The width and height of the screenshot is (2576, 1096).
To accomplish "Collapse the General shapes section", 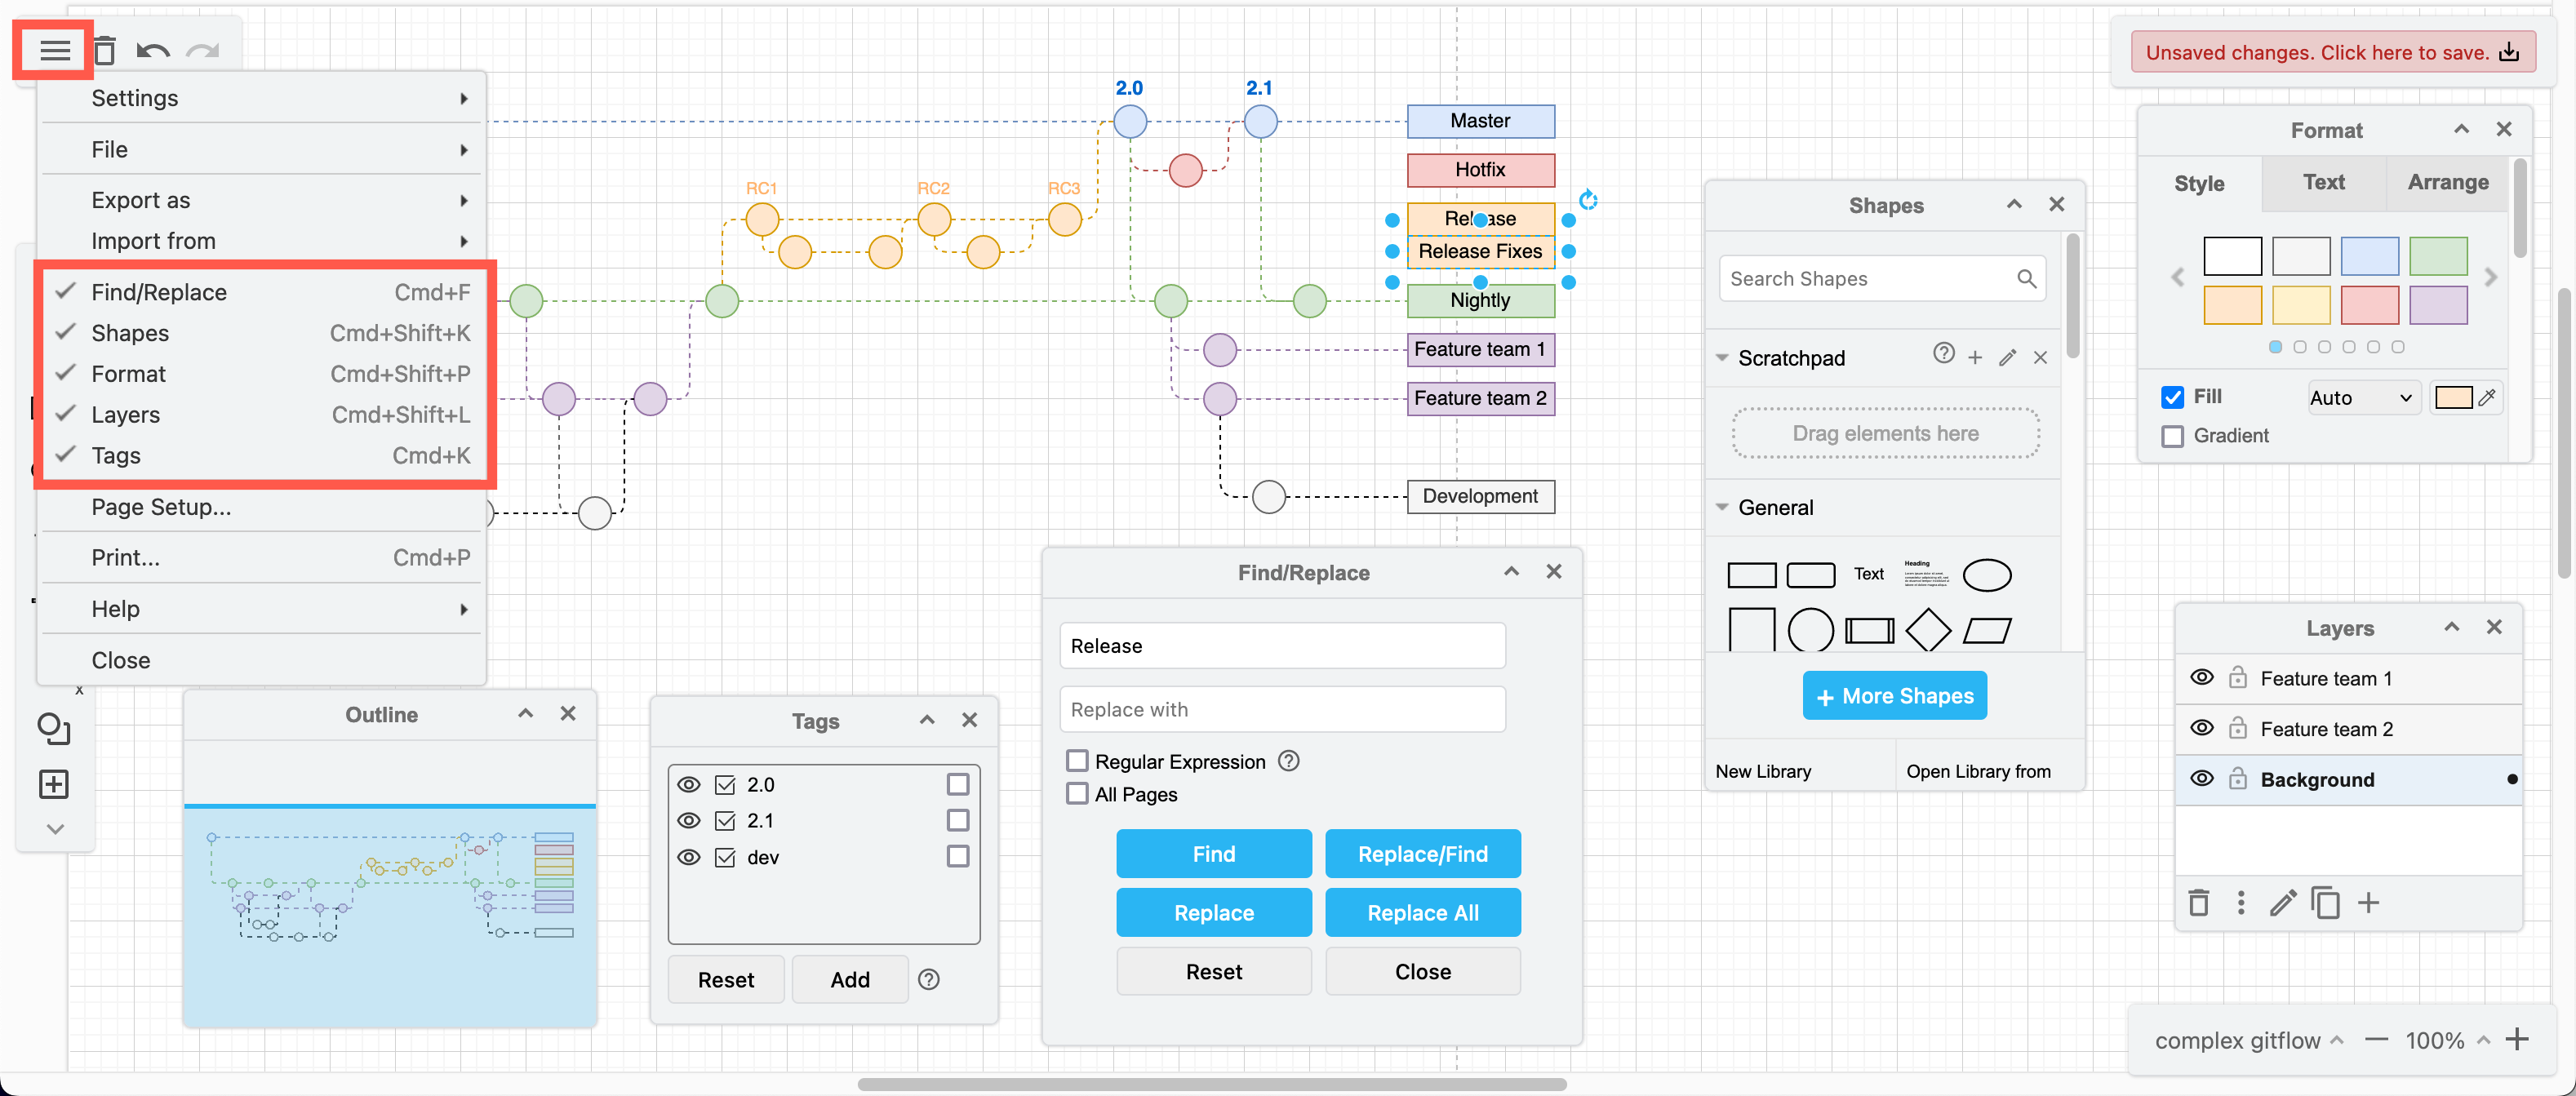I will point(1723,507).
